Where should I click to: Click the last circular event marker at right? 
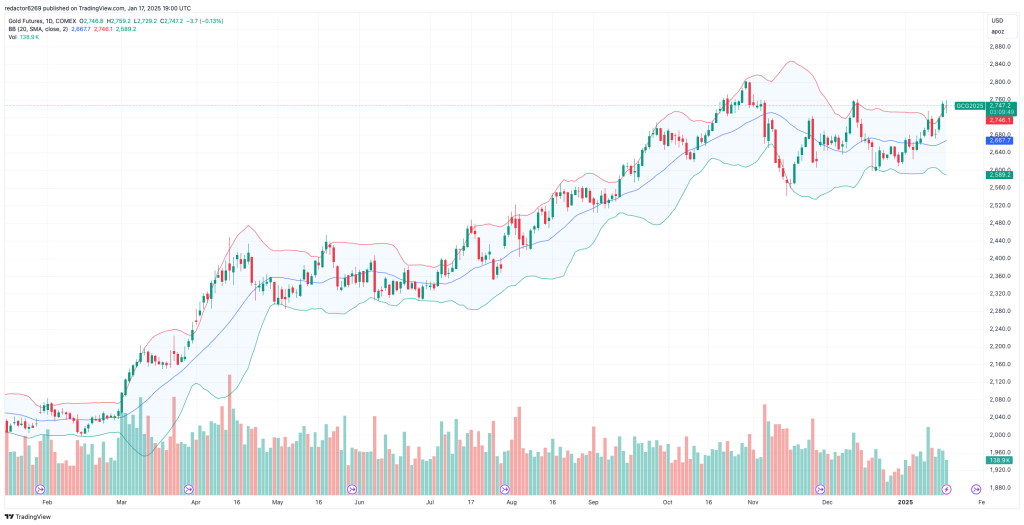(975, 489)
